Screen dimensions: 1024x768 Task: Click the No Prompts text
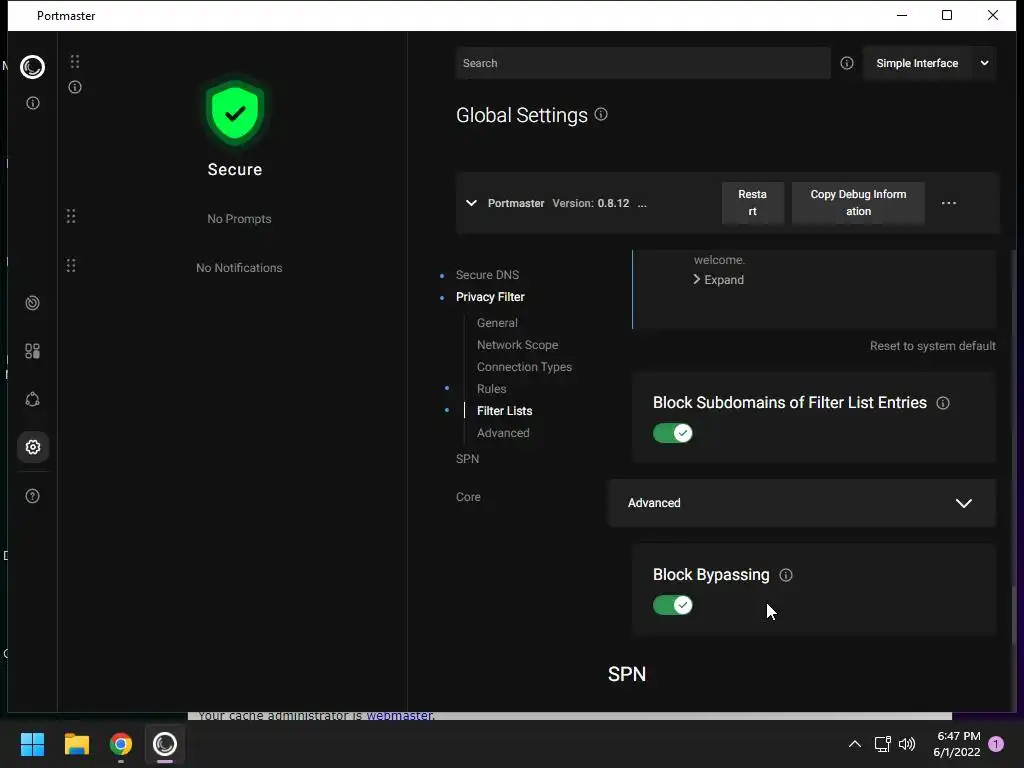pyautogui.click(x=239, y=219)
